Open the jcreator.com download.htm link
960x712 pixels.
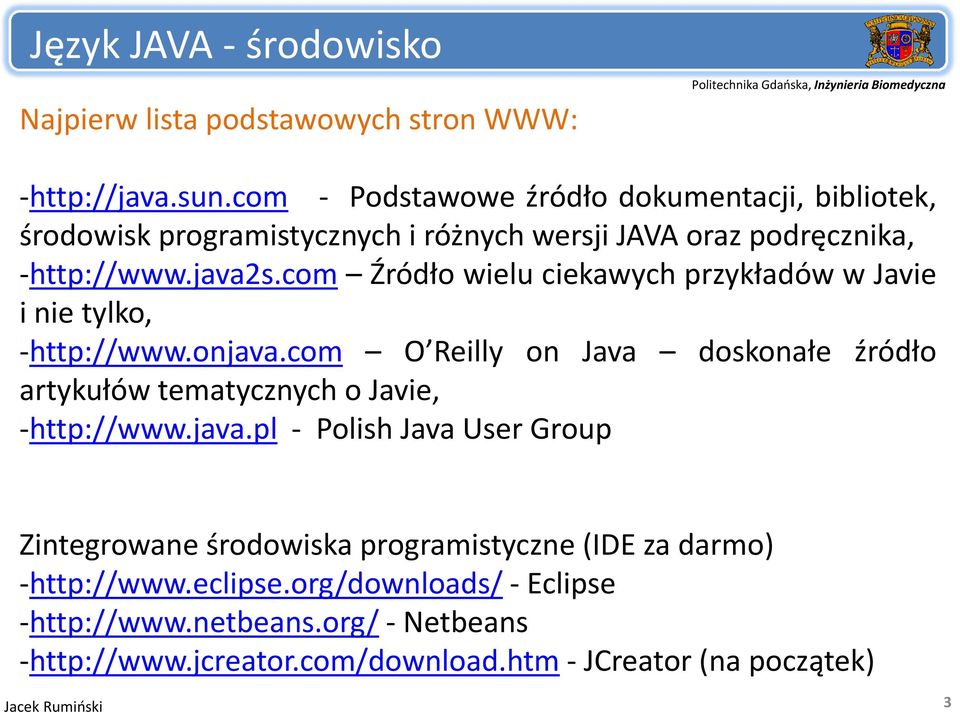click(294, 661)
